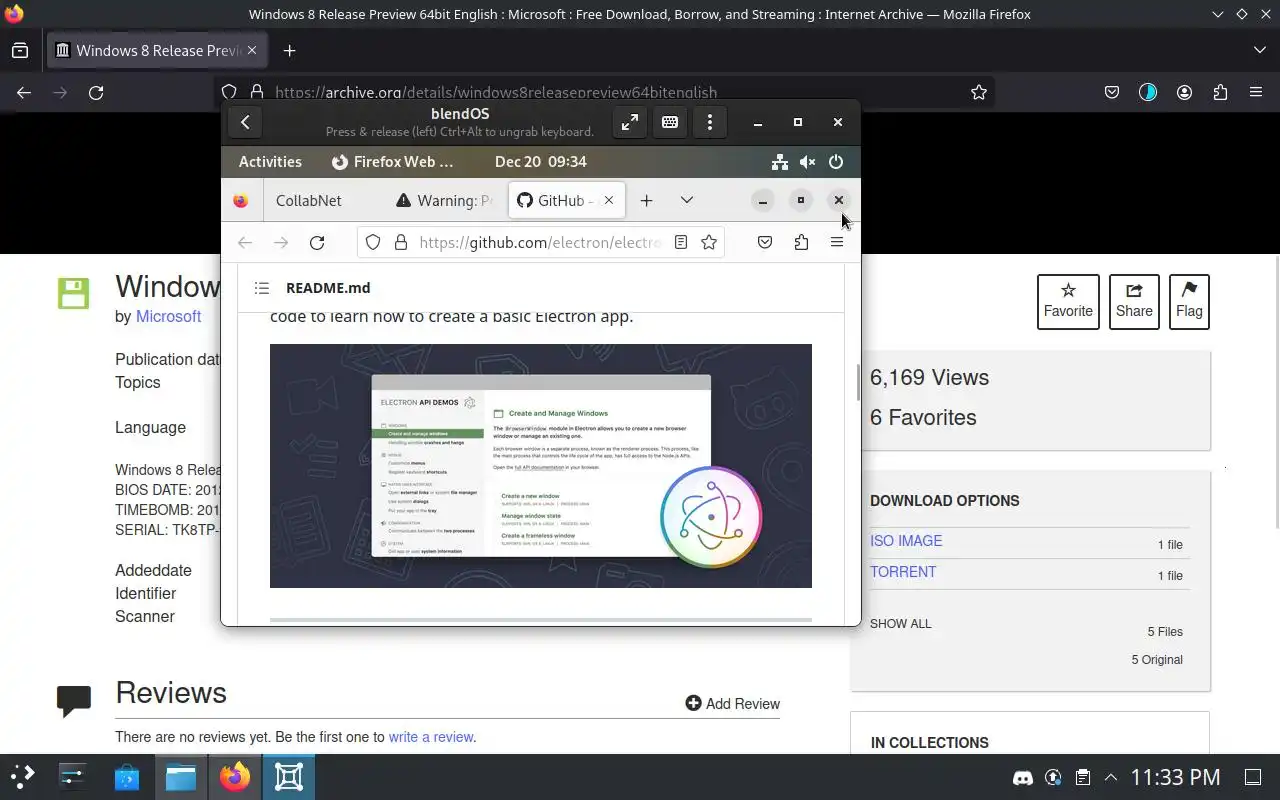1280x800 pixels.
Task: Open the blendOS viewer three-dot menu
Action: [710, 122]
